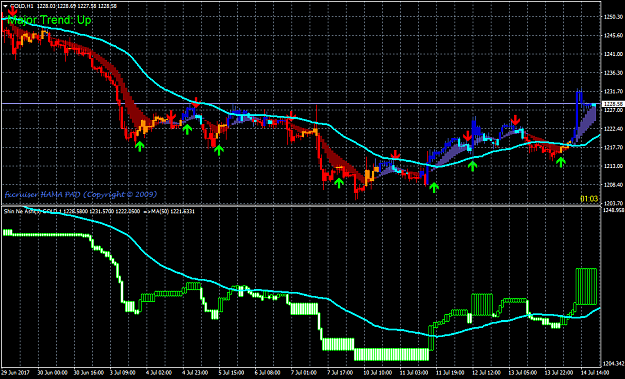This screenshot has height=379, width=625.
Task: Click the 30 Jun 00:00 time axis label
Action: pyautogui.click(x=52, y=373)
